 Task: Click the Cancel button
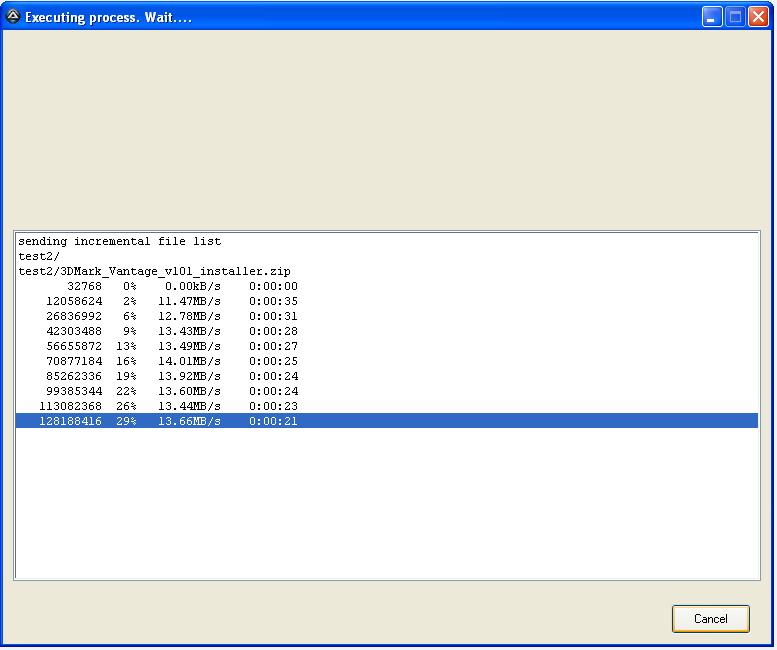(710, 619)
